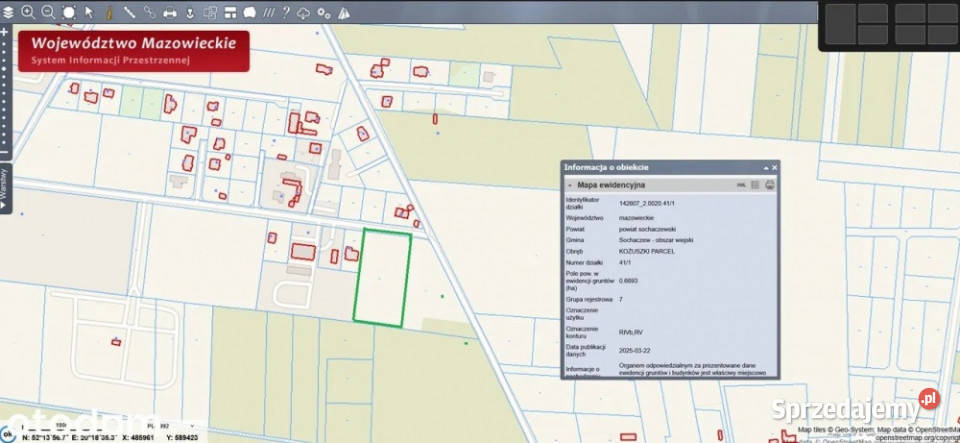Viewport: 960px width, 443px height.
Task: Open the question mark help icon
Action: coord(285,12)
